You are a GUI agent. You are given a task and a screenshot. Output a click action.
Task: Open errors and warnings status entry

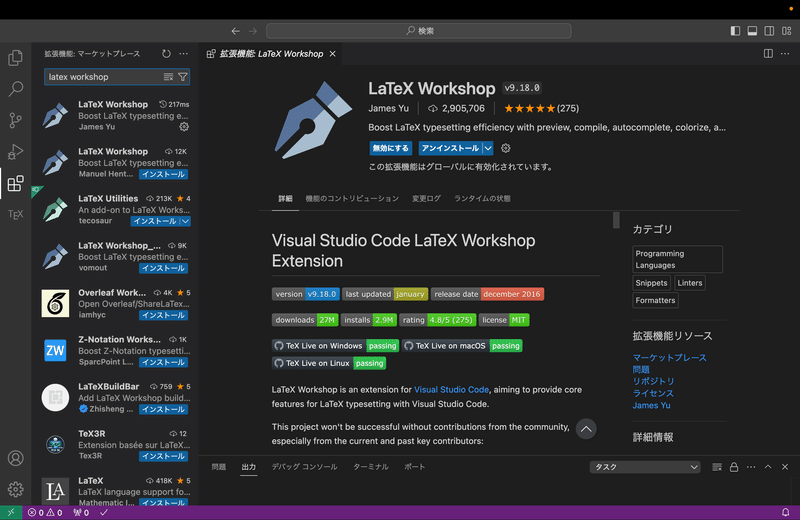(45, 512)
